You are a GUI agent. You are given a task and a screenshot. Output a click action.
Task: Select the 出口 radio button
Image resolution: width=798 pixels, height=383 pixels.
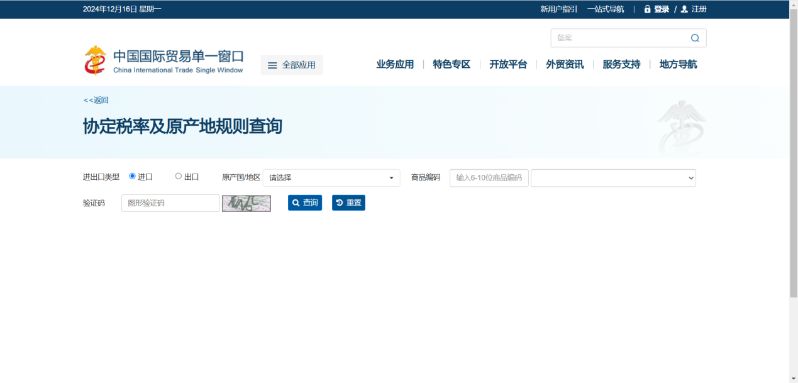click(x=178, y=176)
